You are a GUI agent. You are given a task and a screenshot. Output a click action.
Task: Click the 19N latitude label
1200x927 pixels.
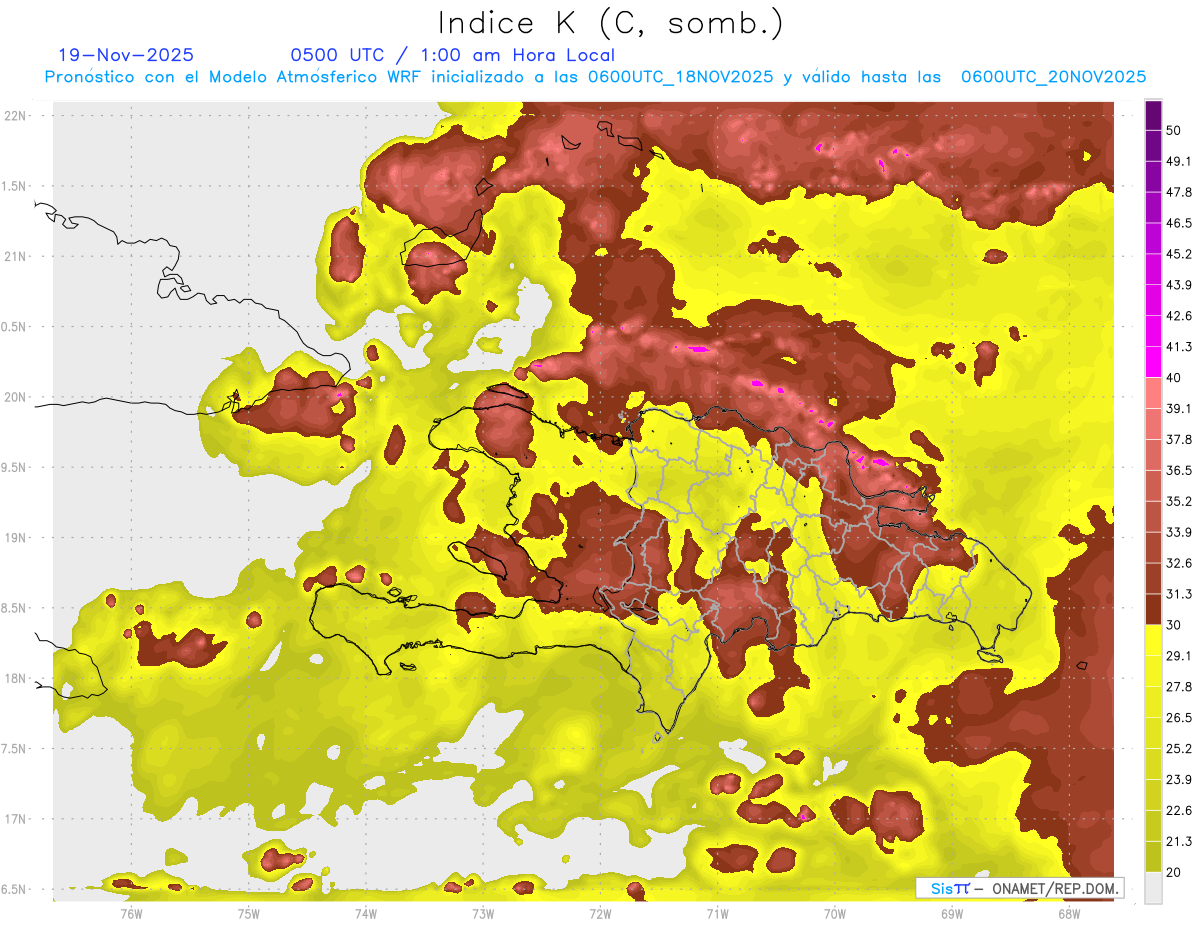pos(16,538)
